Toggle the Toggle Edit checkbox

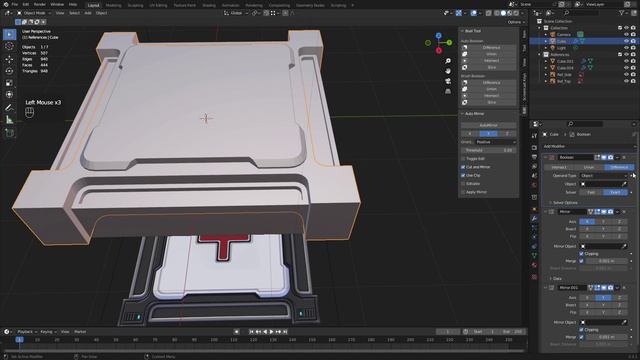[x=463, y=158]
